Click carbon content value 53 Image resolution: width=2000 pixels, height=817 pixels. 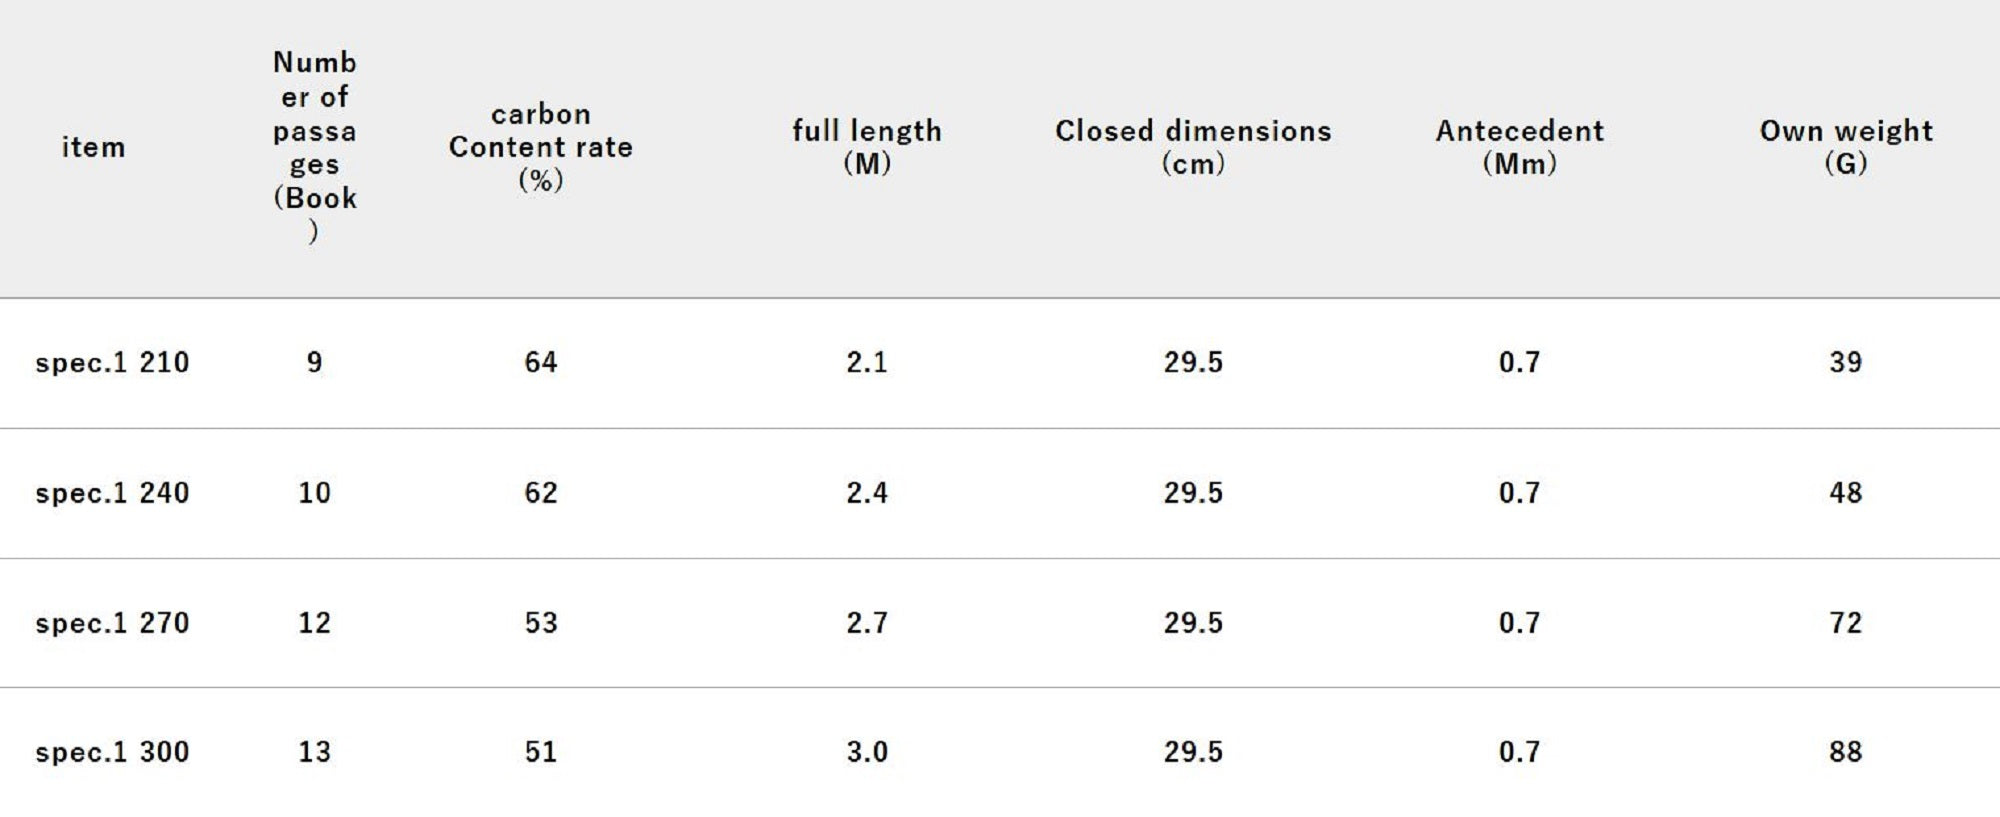point(540,623)
